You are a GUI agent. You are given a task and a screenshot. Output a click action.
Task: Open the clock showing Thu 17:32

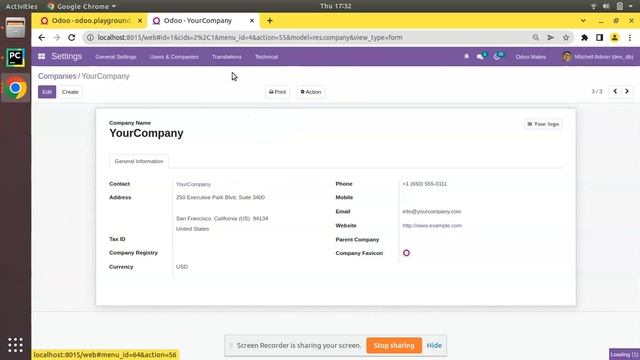[336, 6]
